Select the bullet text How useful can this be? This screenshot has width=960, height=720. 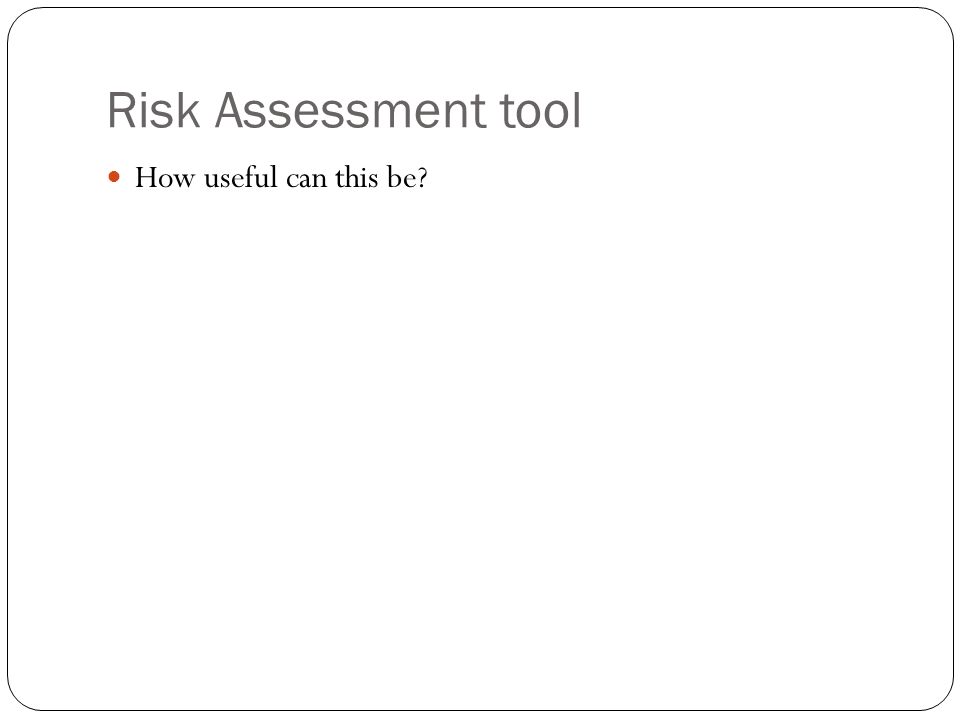281,178
